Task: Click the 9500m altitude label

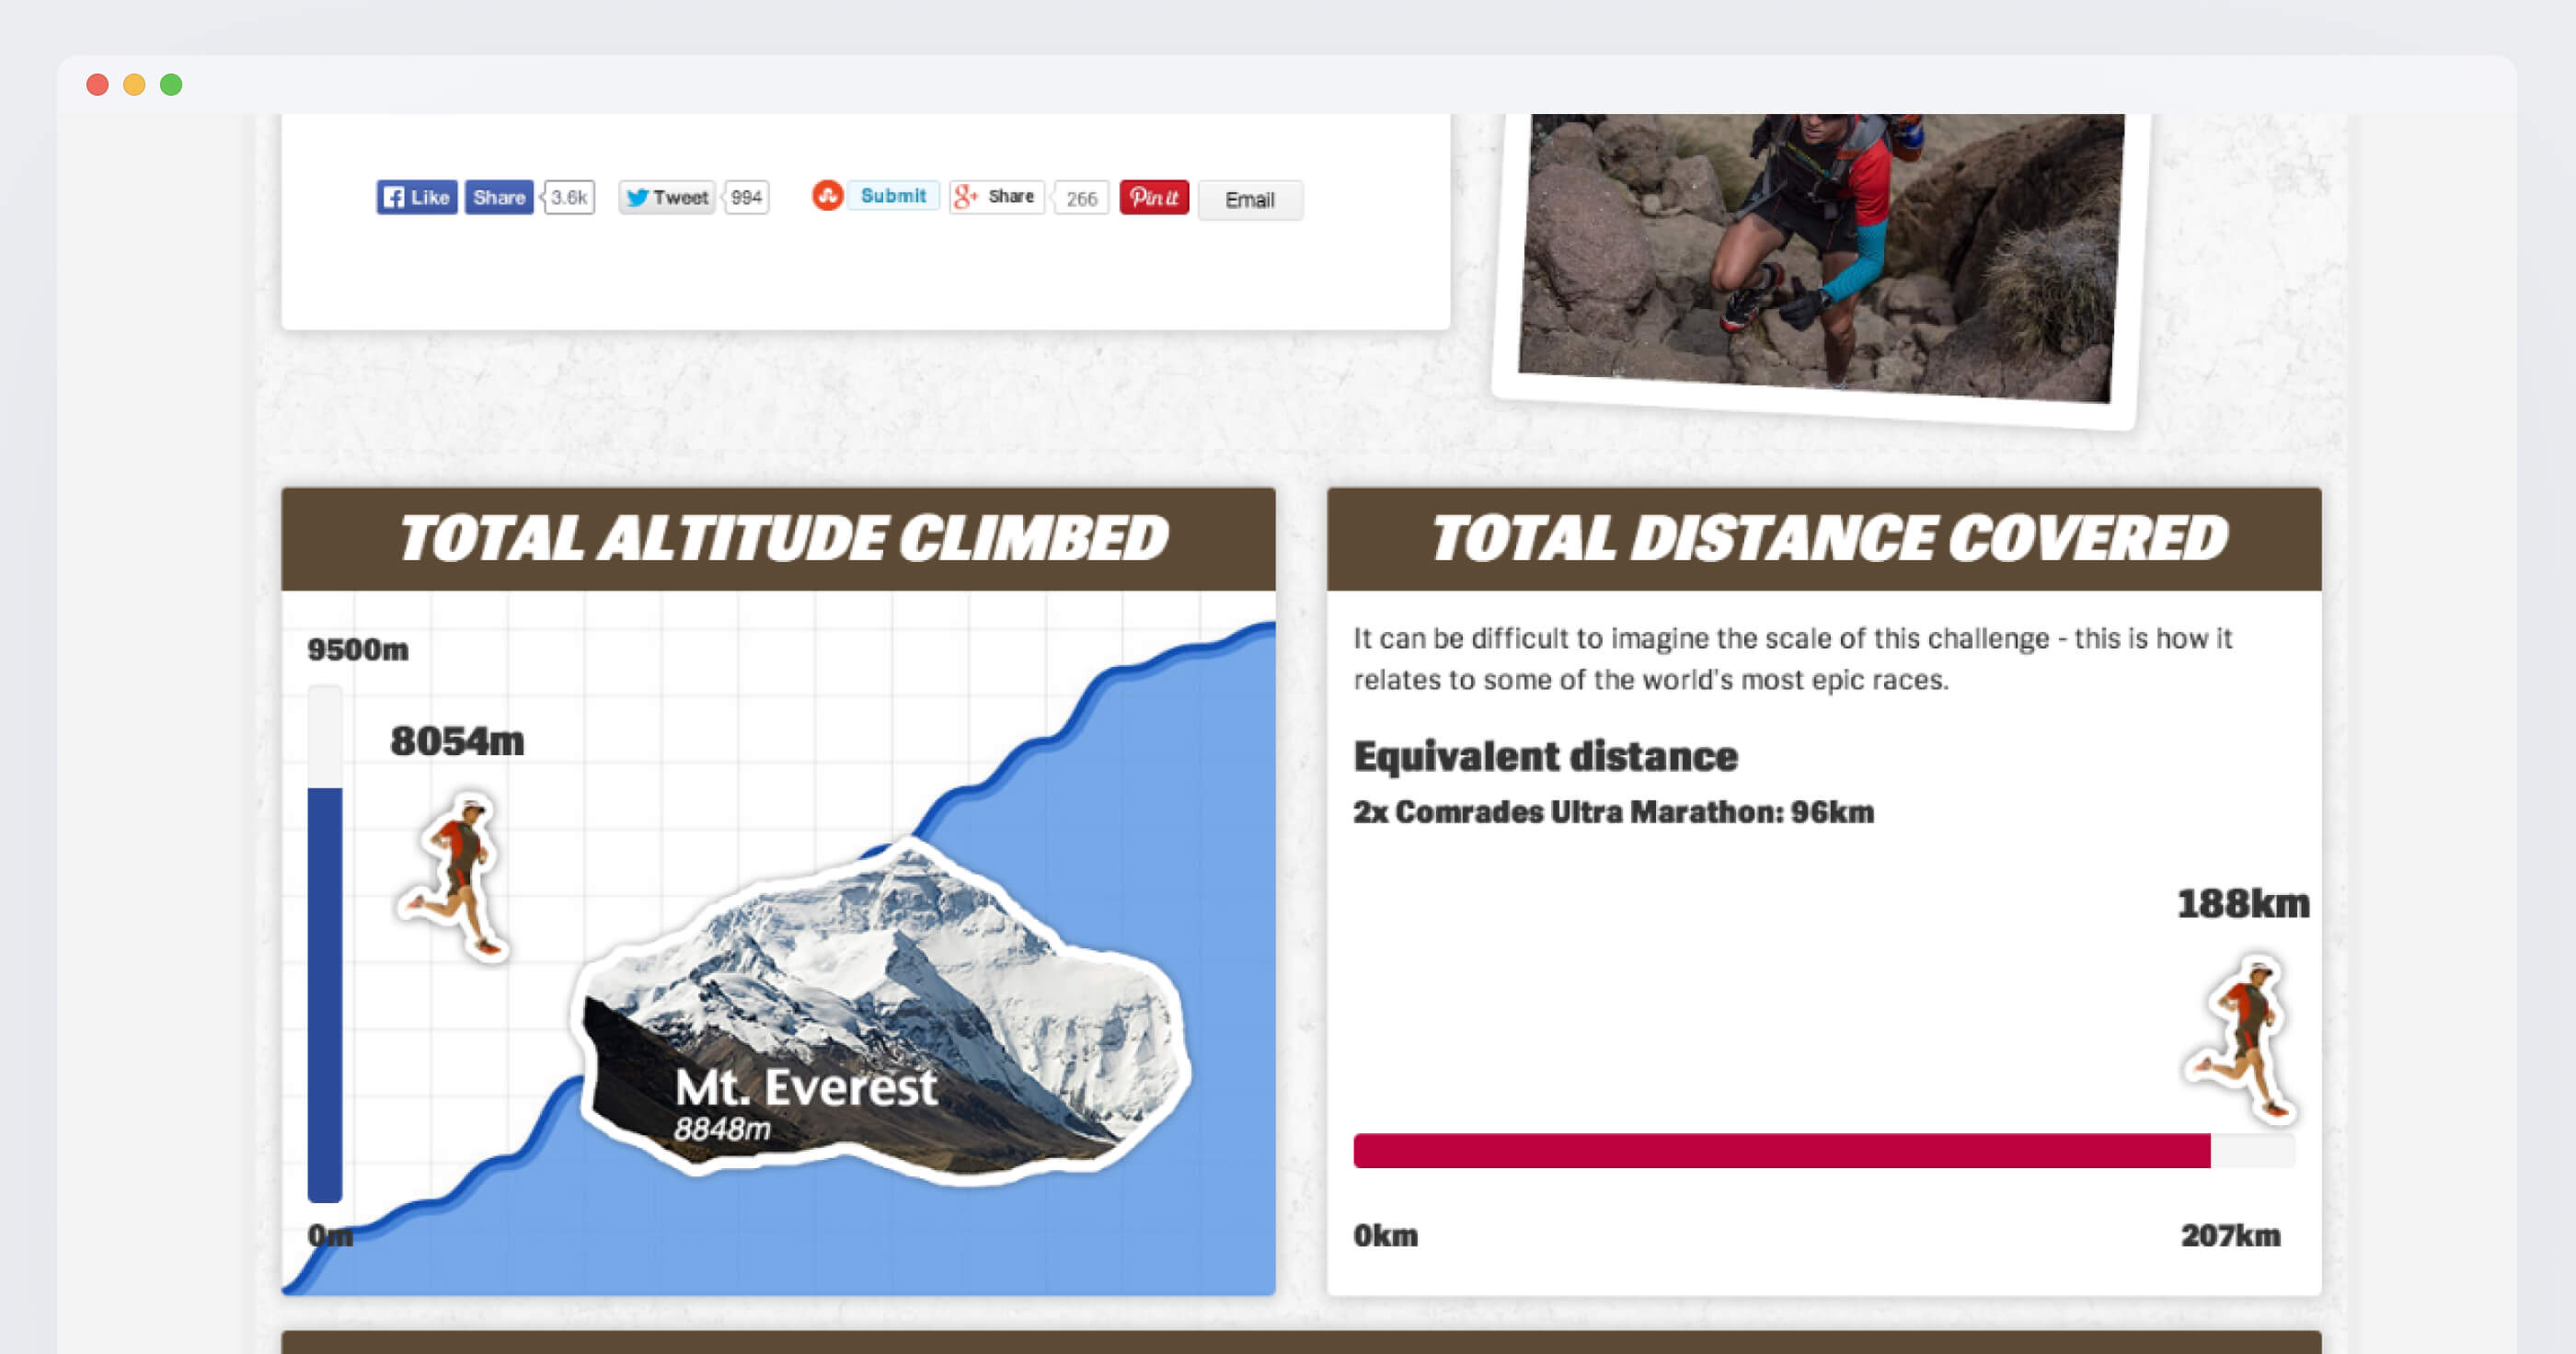Action: 358,650
